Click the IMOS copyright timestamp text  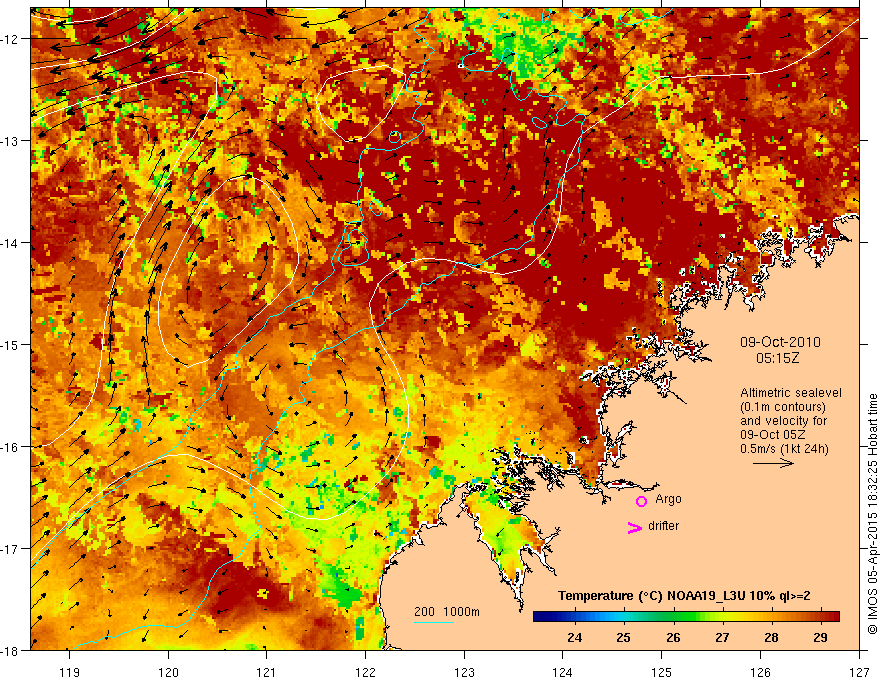(x=872, y=513)
